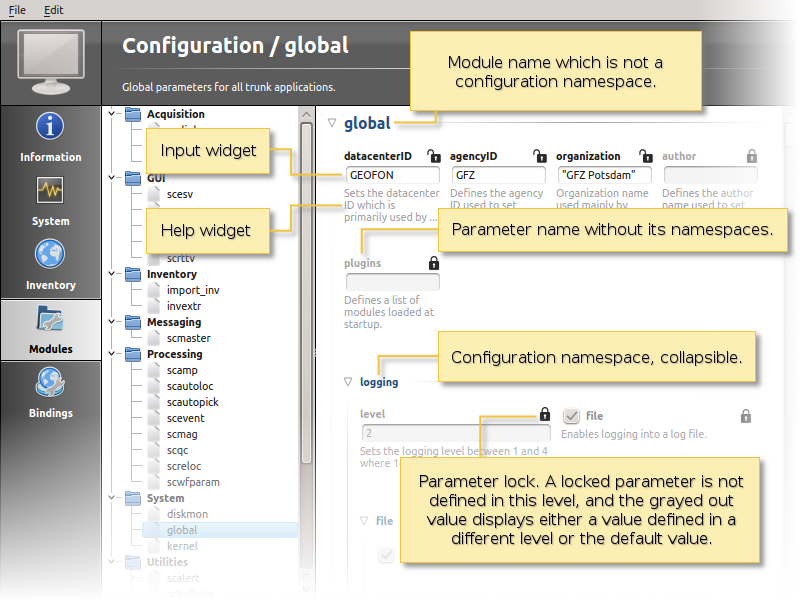The image size is (800, 600).
Task: Toggle the lock on the author parameter
Action: [751, 157]
